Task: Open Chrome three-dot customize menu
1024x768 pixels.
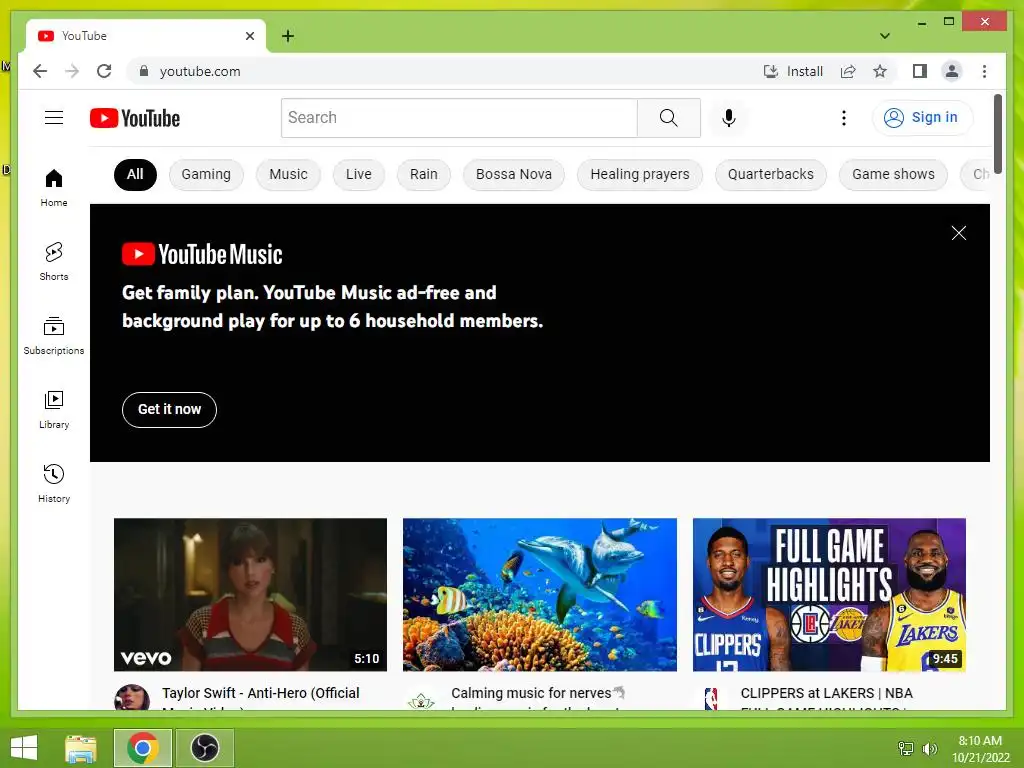Action: pos(984,71)
